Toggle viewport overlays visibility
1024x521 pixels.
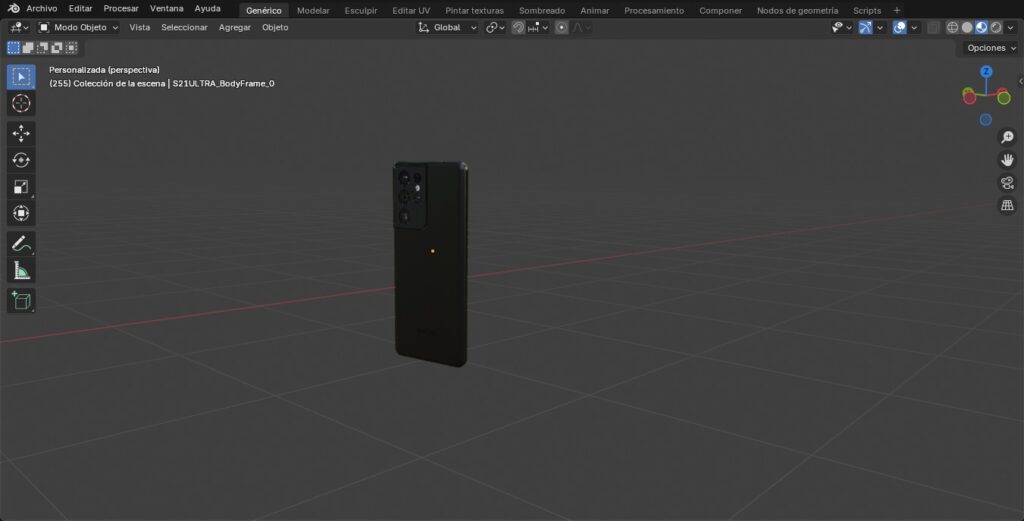pos(899,27)
